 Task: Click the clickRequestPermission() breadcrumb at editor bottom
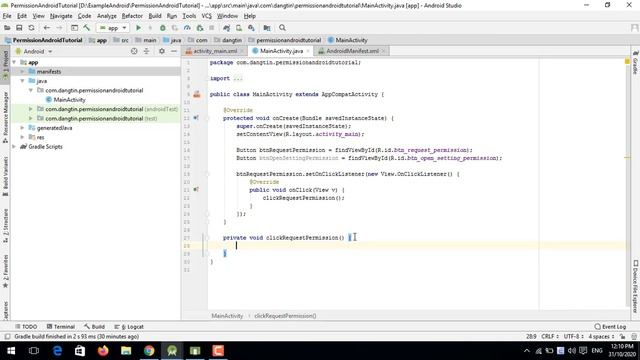click(285, 316)
